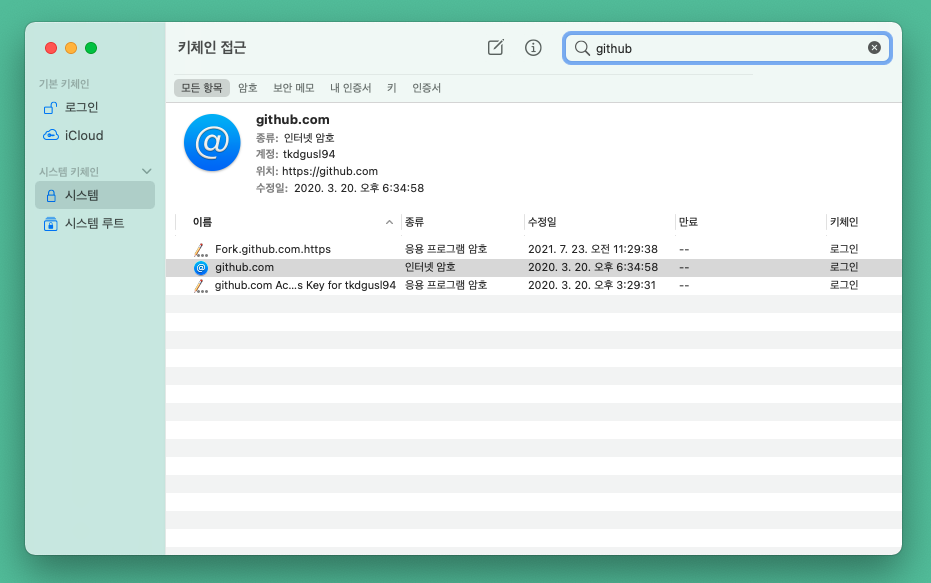The image size is (931, 583).
Task: Maximize the window with the green button
Action: click(91, 48)
